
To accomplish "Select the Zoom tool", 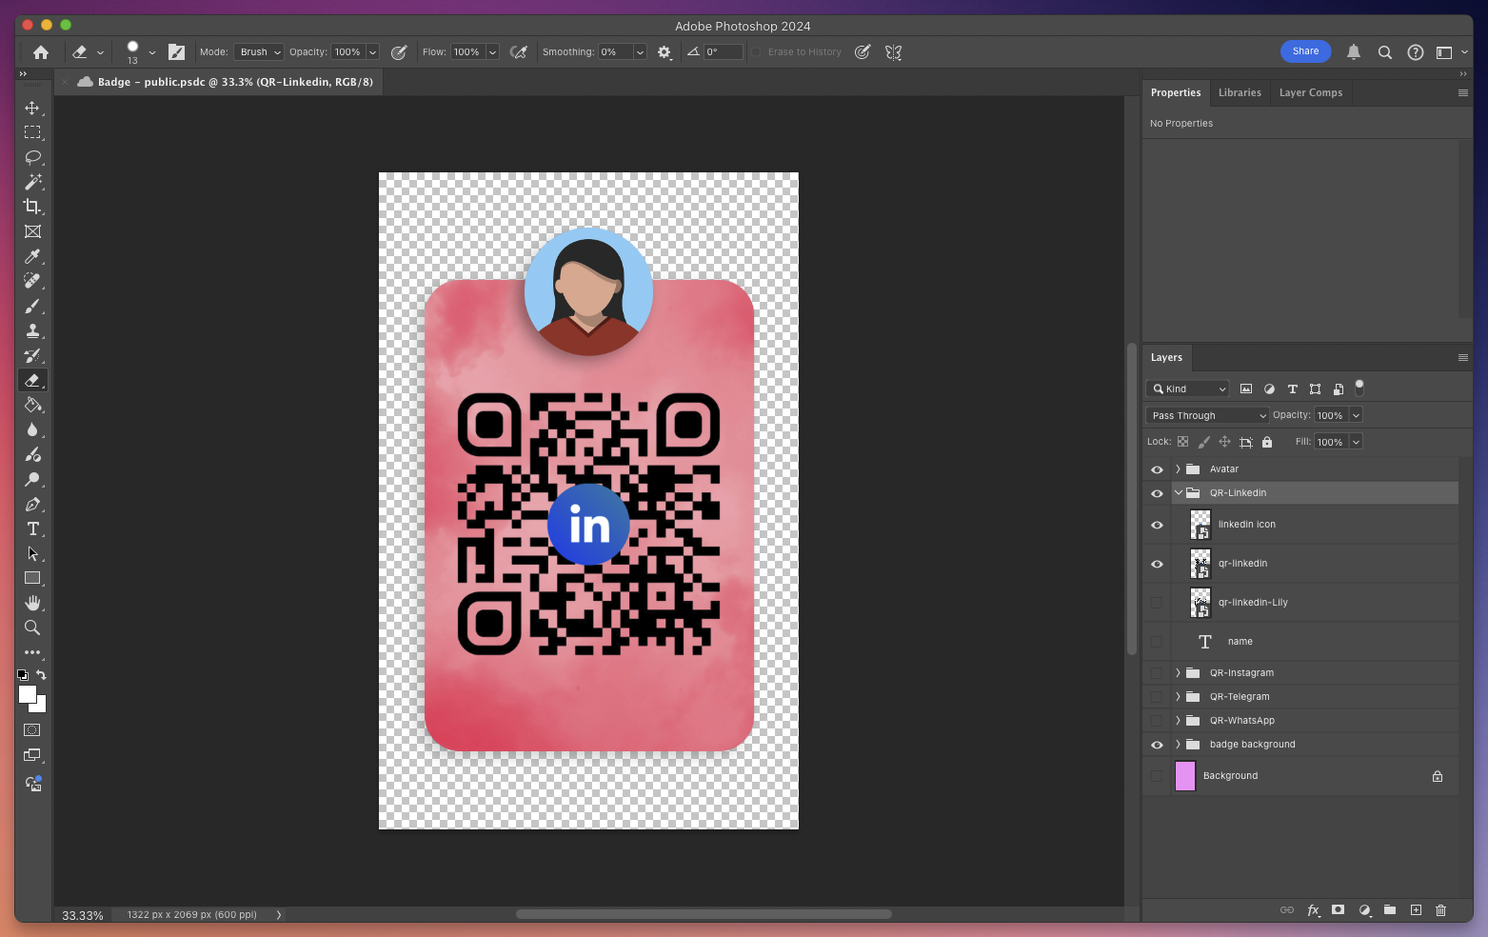I will (x=32, y=628).
